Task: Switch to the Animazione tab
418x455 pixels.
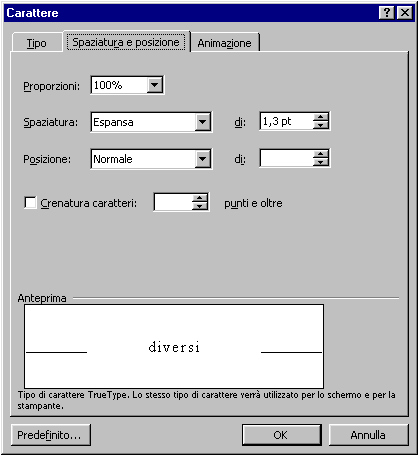Action: [225, 43]
